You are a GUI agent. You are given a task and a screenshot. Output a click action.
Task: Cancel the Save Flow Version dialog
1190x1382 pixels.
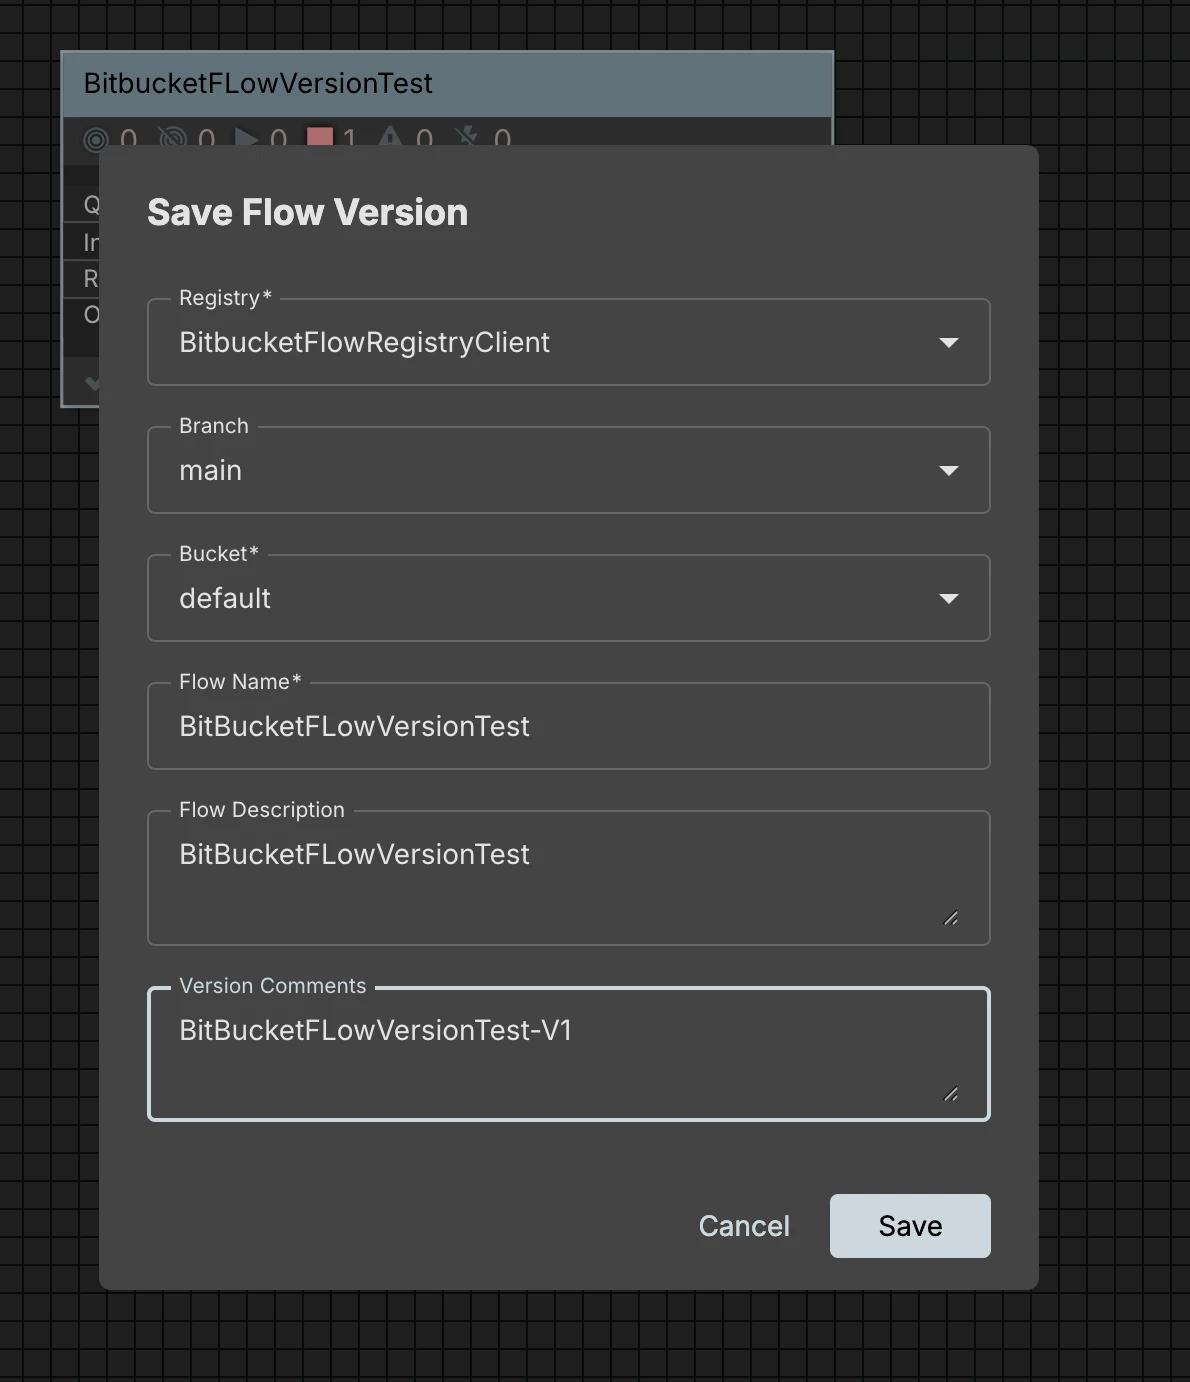tap(744, 1226)
